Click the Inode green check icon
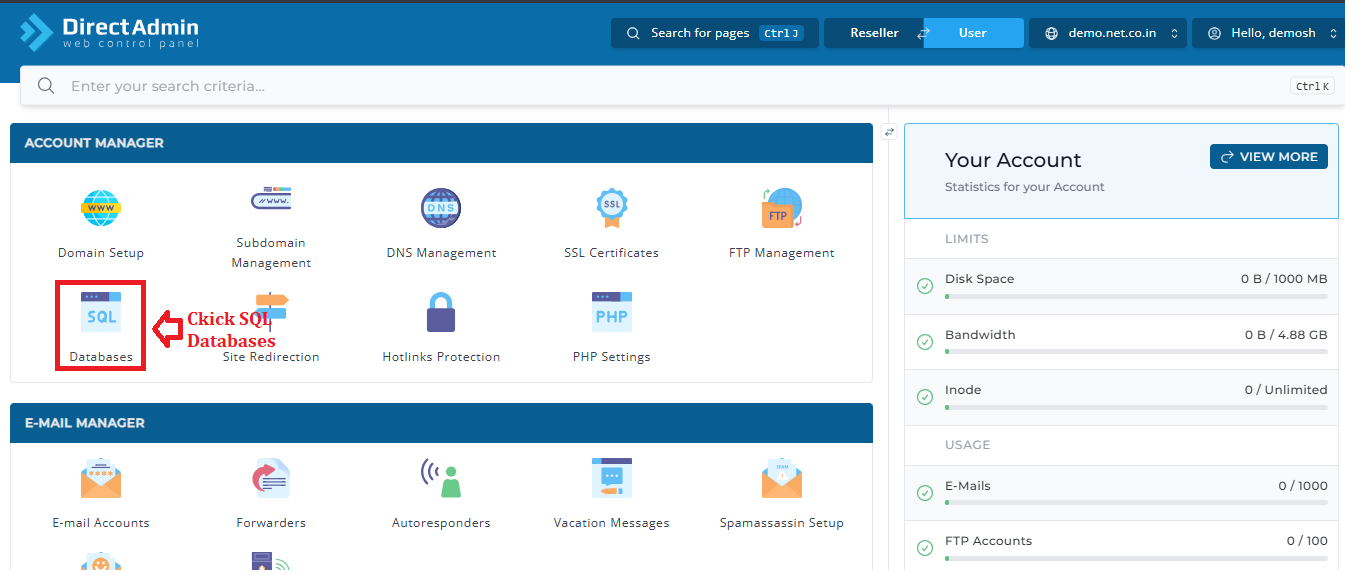This screenshot has width=1360, height=575. (925, 397)
